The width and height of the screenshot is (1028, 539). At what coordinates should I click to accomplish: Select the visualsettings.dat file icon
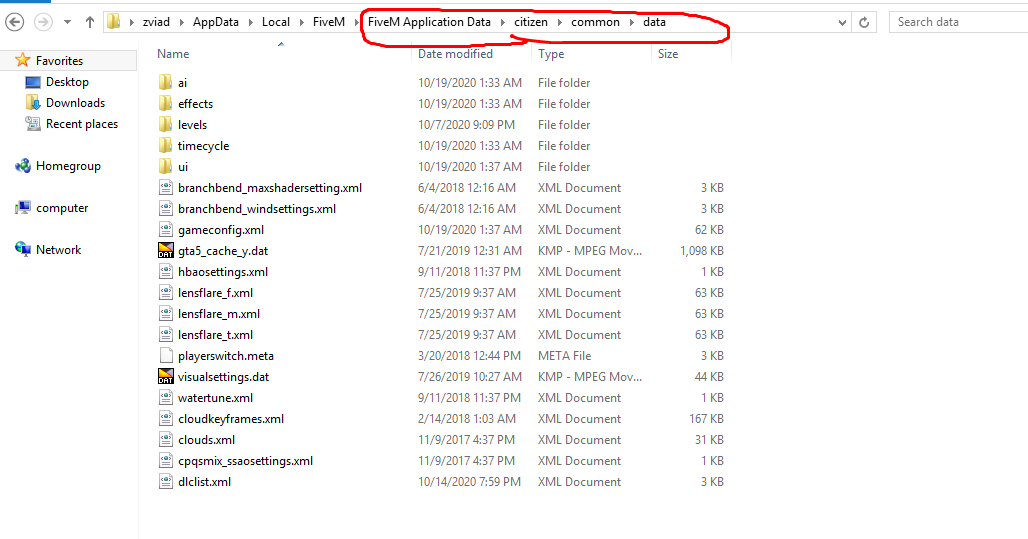[x=166, y=376]
